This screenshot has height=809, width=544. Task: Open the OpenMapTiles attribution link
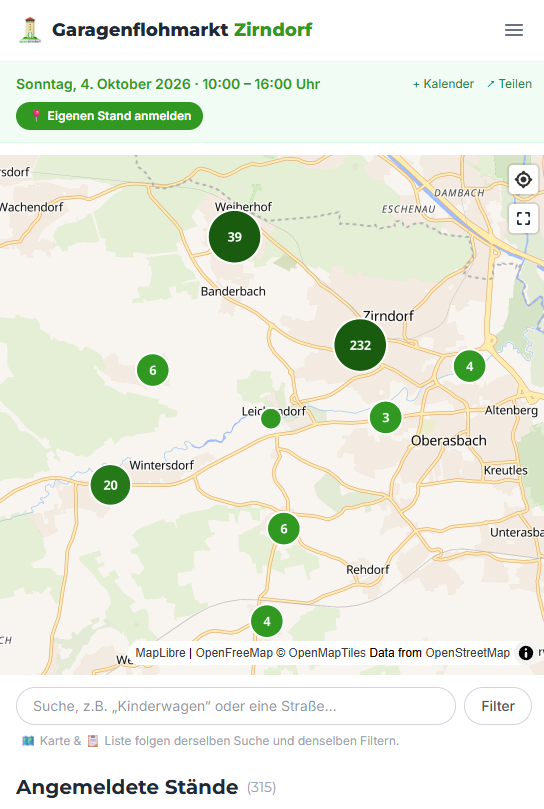coord(321,653)
